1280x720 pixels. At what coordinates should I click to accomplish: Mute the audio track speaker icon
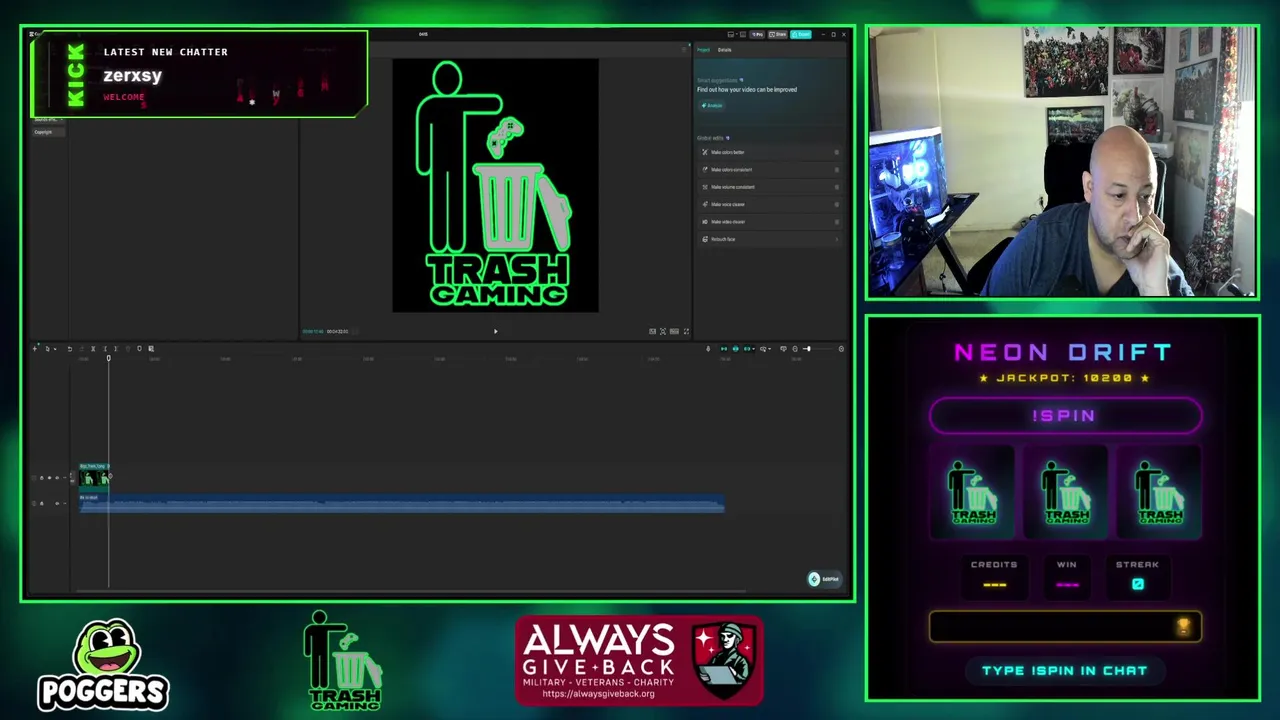point(57,503)
